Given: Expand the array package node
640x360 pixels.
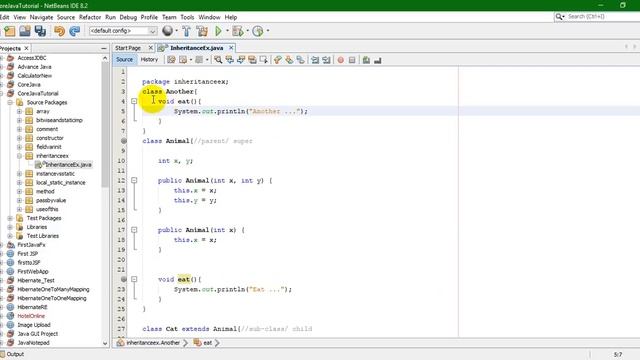Looking at the screenshot, I should (x=19, y=111).
